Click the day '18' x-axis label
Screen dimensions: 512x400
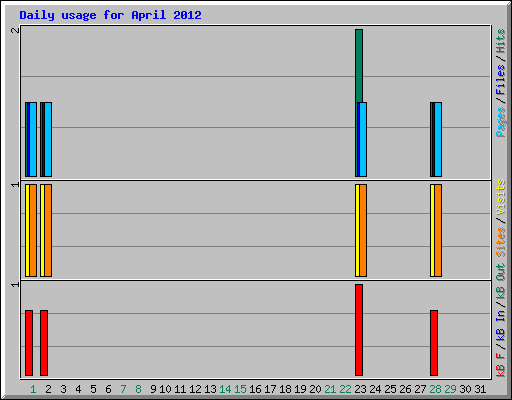coord(285,389)
